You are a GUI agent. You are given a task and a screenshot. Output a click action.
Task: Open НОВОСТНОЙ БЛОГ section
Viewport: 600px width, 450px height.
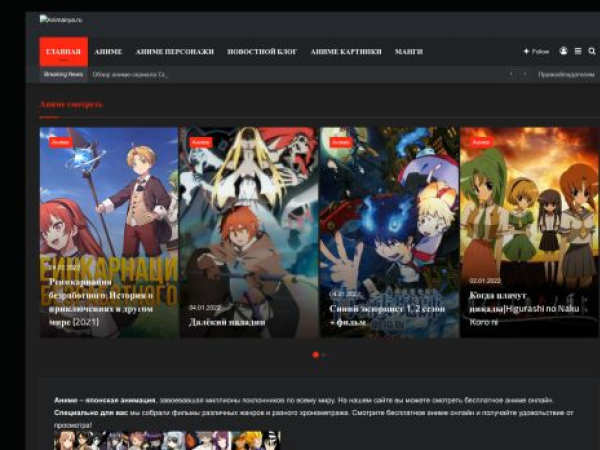(x=262, y=52)
